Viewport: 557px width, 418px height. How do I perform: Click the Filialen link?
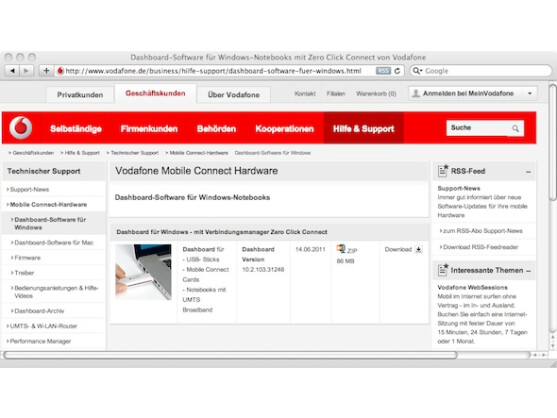[336, 94]
